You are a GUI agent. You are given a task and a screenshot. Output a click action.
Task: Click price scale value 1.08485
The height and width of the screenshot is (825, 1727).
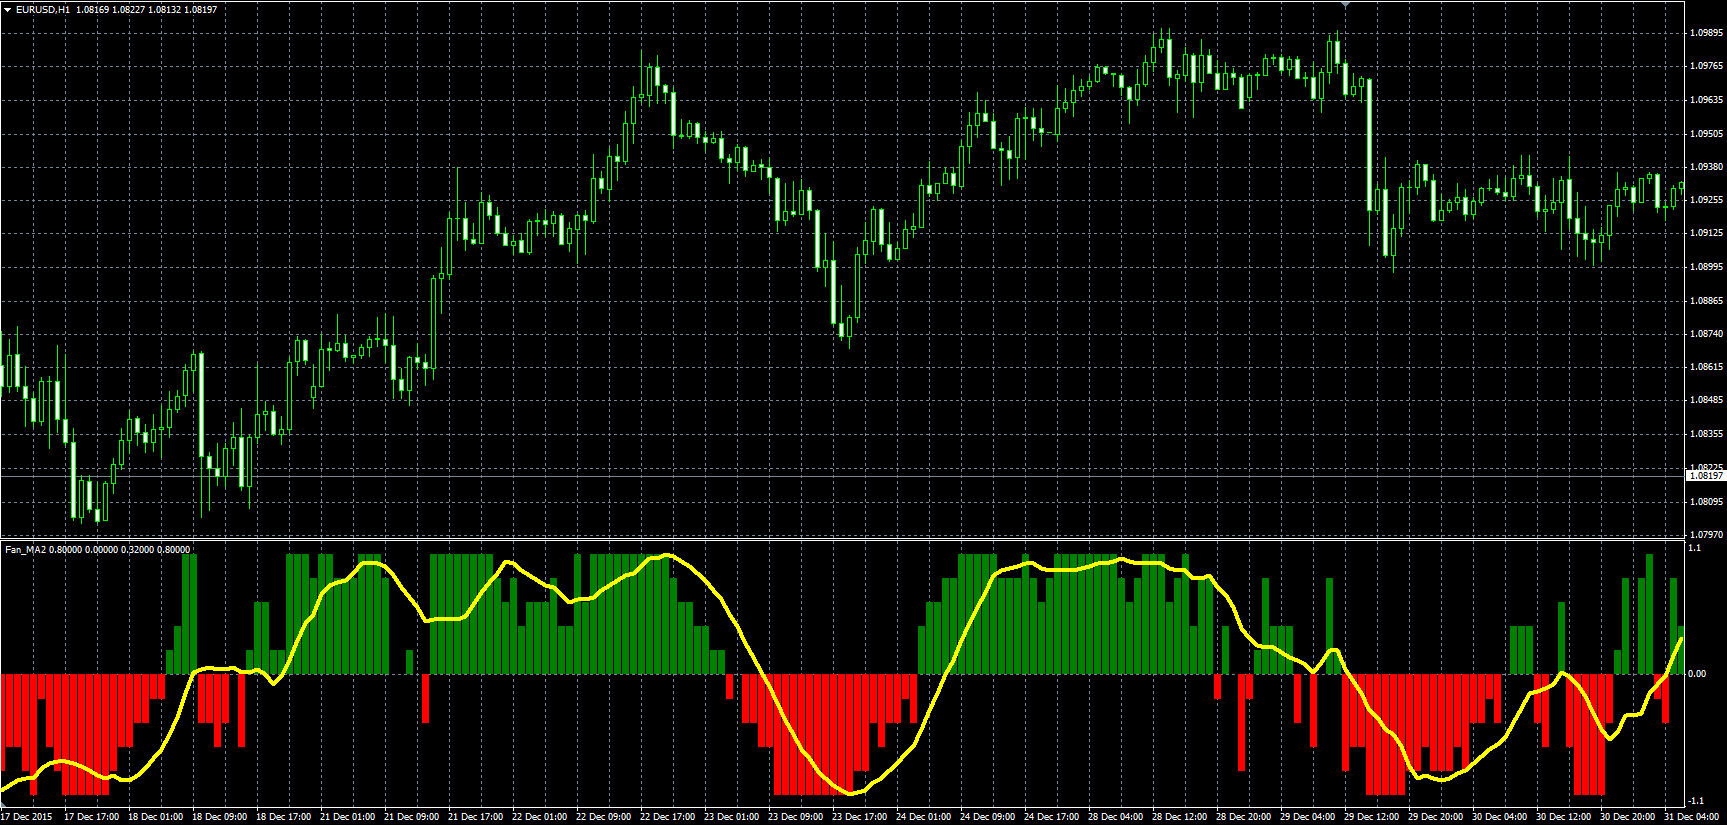point(1707,400)
